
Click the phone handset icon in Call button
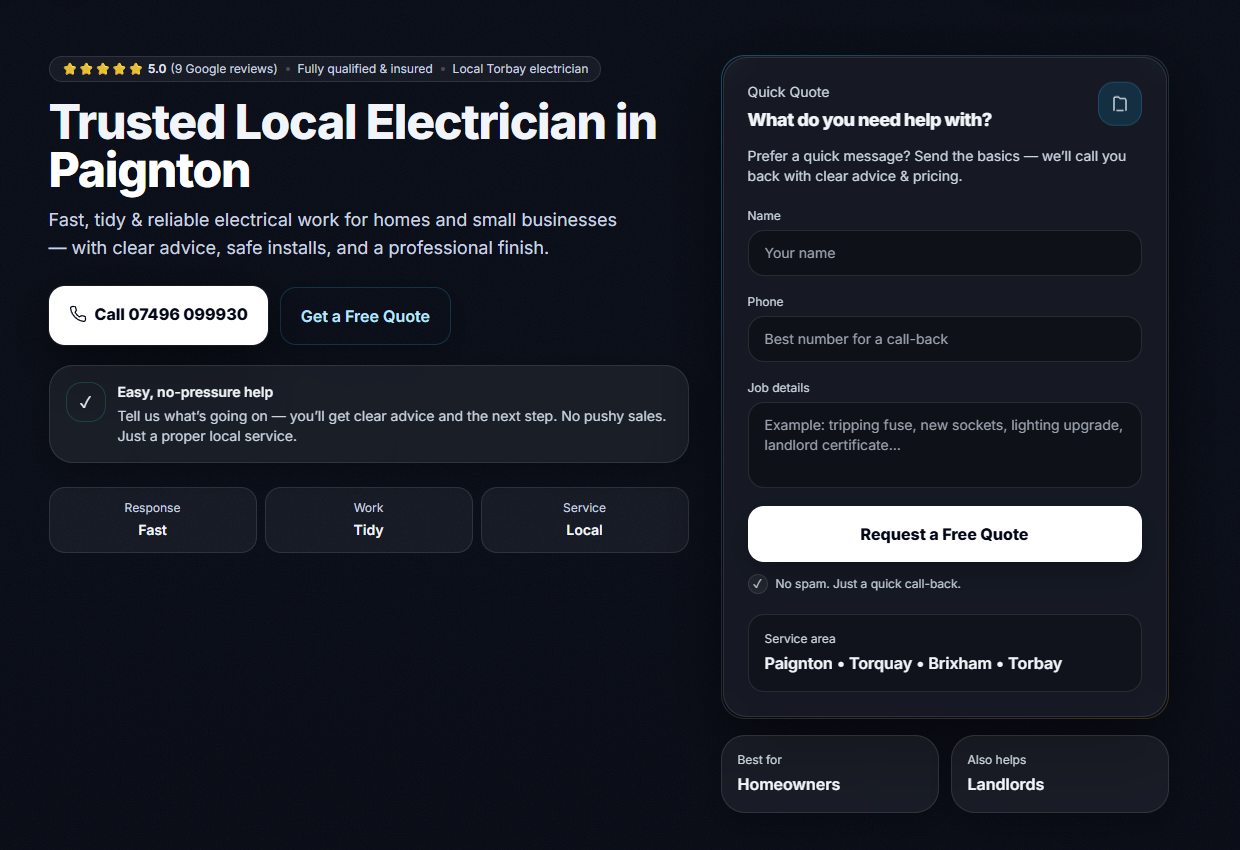point(78,315)
